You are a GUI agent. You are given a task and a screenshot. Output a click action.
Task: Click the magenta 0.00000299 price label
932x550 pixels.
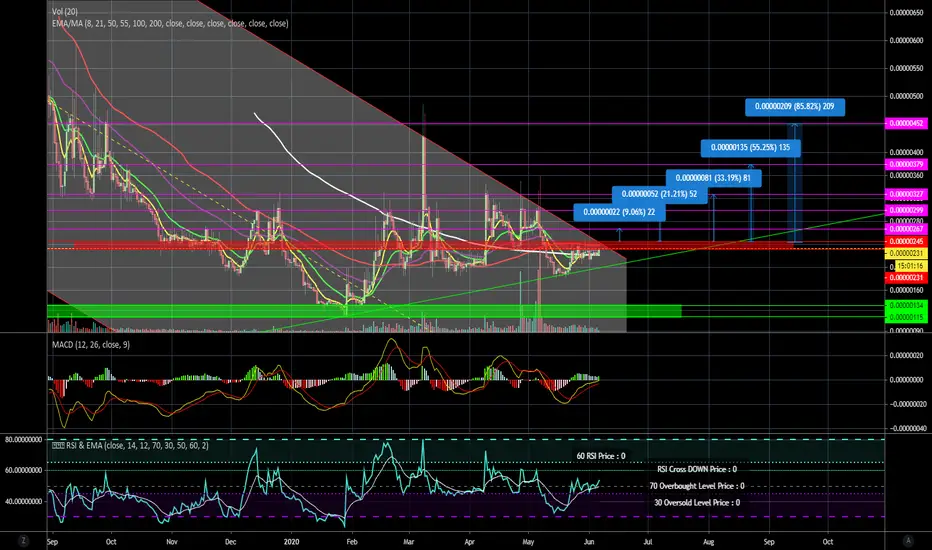tap(906, 210)
